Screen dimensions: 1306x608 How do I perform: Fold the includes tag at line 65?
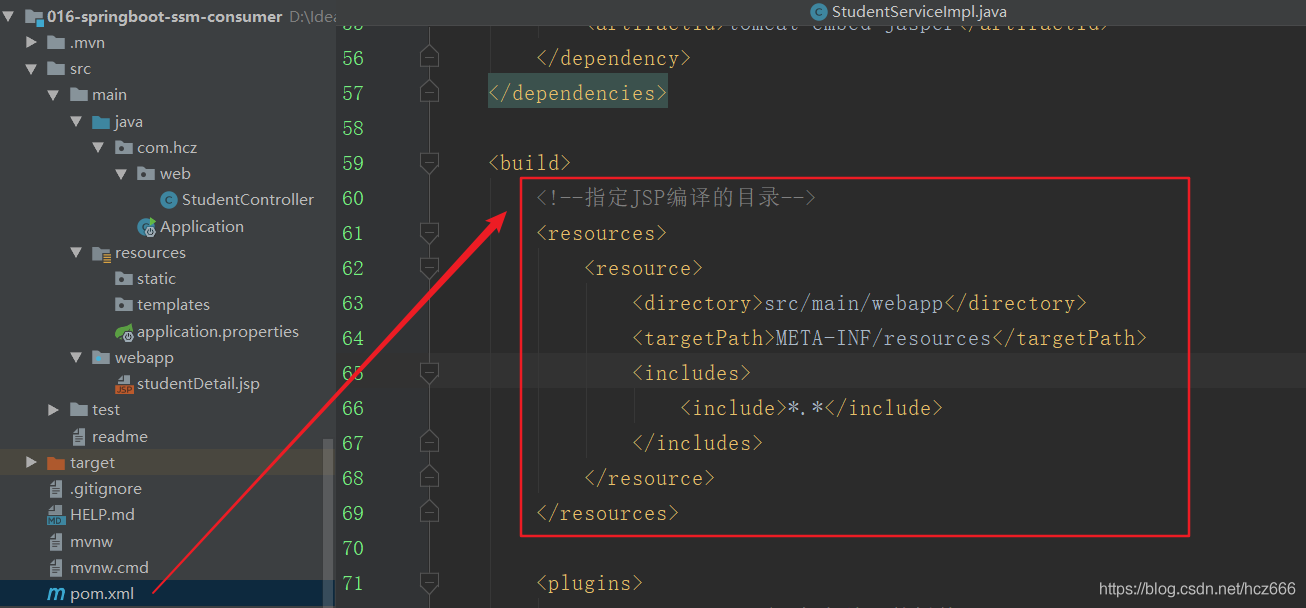click(429, 373)
